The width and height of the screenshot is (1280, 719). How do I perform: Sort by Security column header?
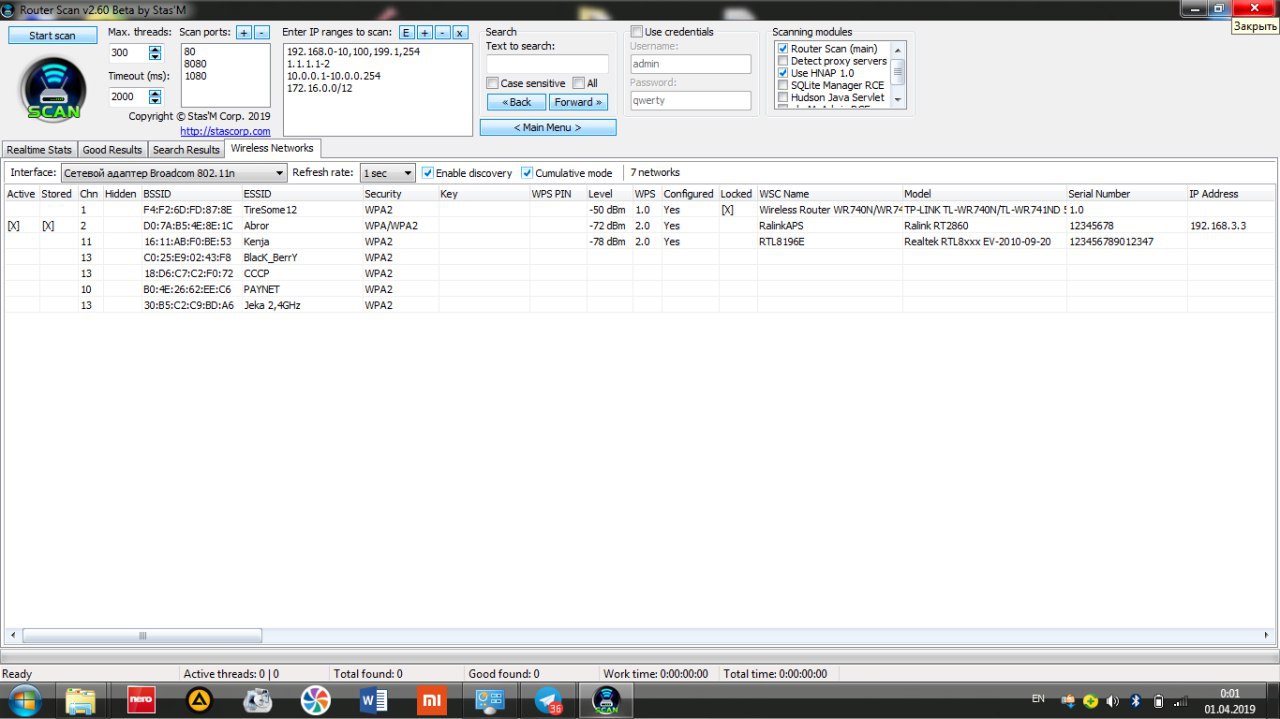[x=399, y=194]
